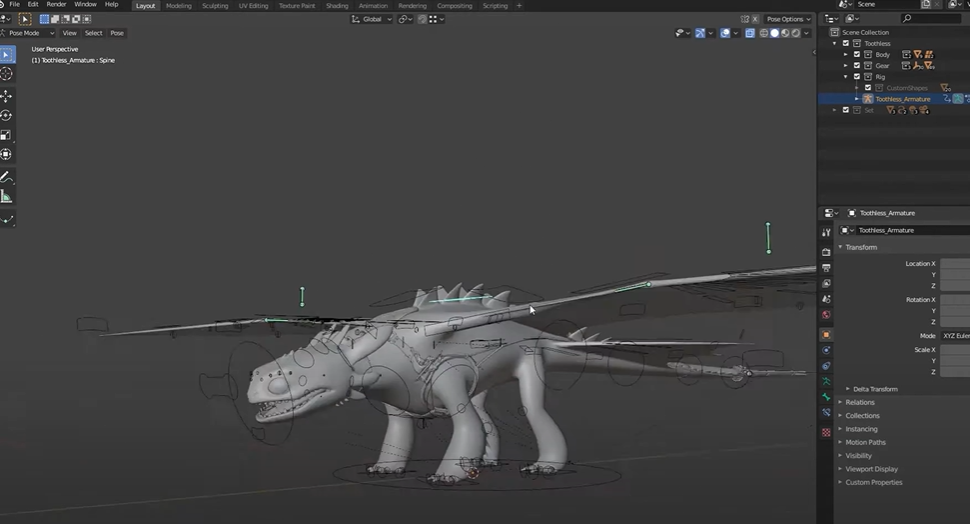Uncheck the Set collection checkbox
The image size is (970, 524).
846,110
